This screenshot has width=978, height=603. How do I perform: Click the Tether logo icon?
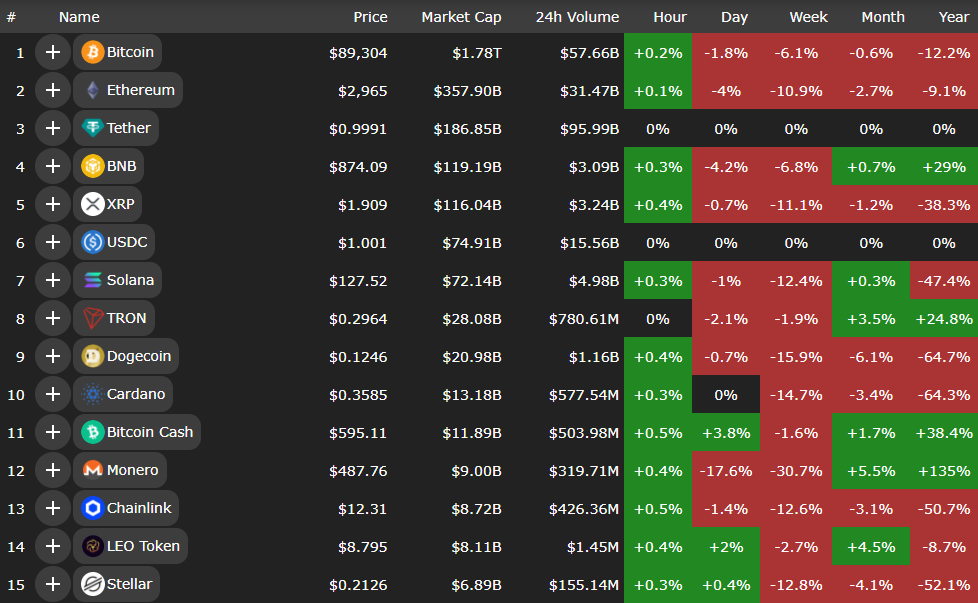(92, 128)
